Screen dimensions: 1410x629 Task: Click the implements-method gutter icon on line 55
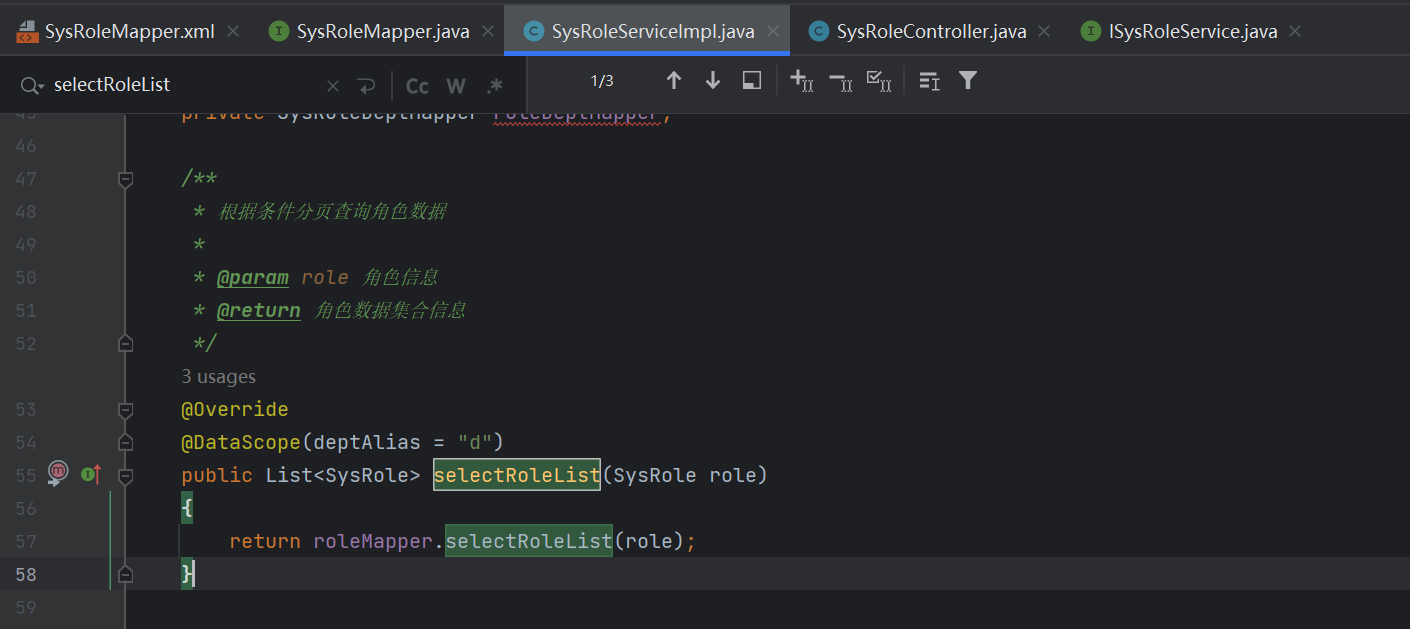click(x=91, y=475)
